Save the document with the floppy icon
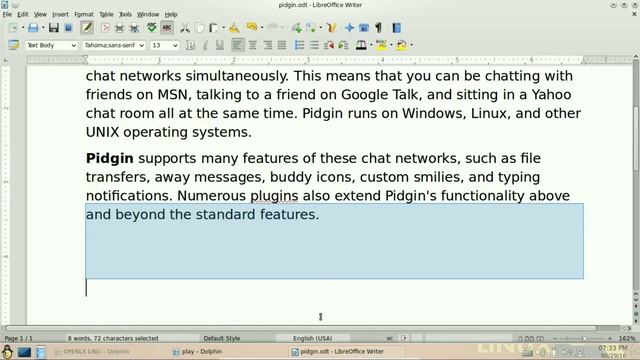The height and width of the screenshot is (360, 640). pos(53,28)
